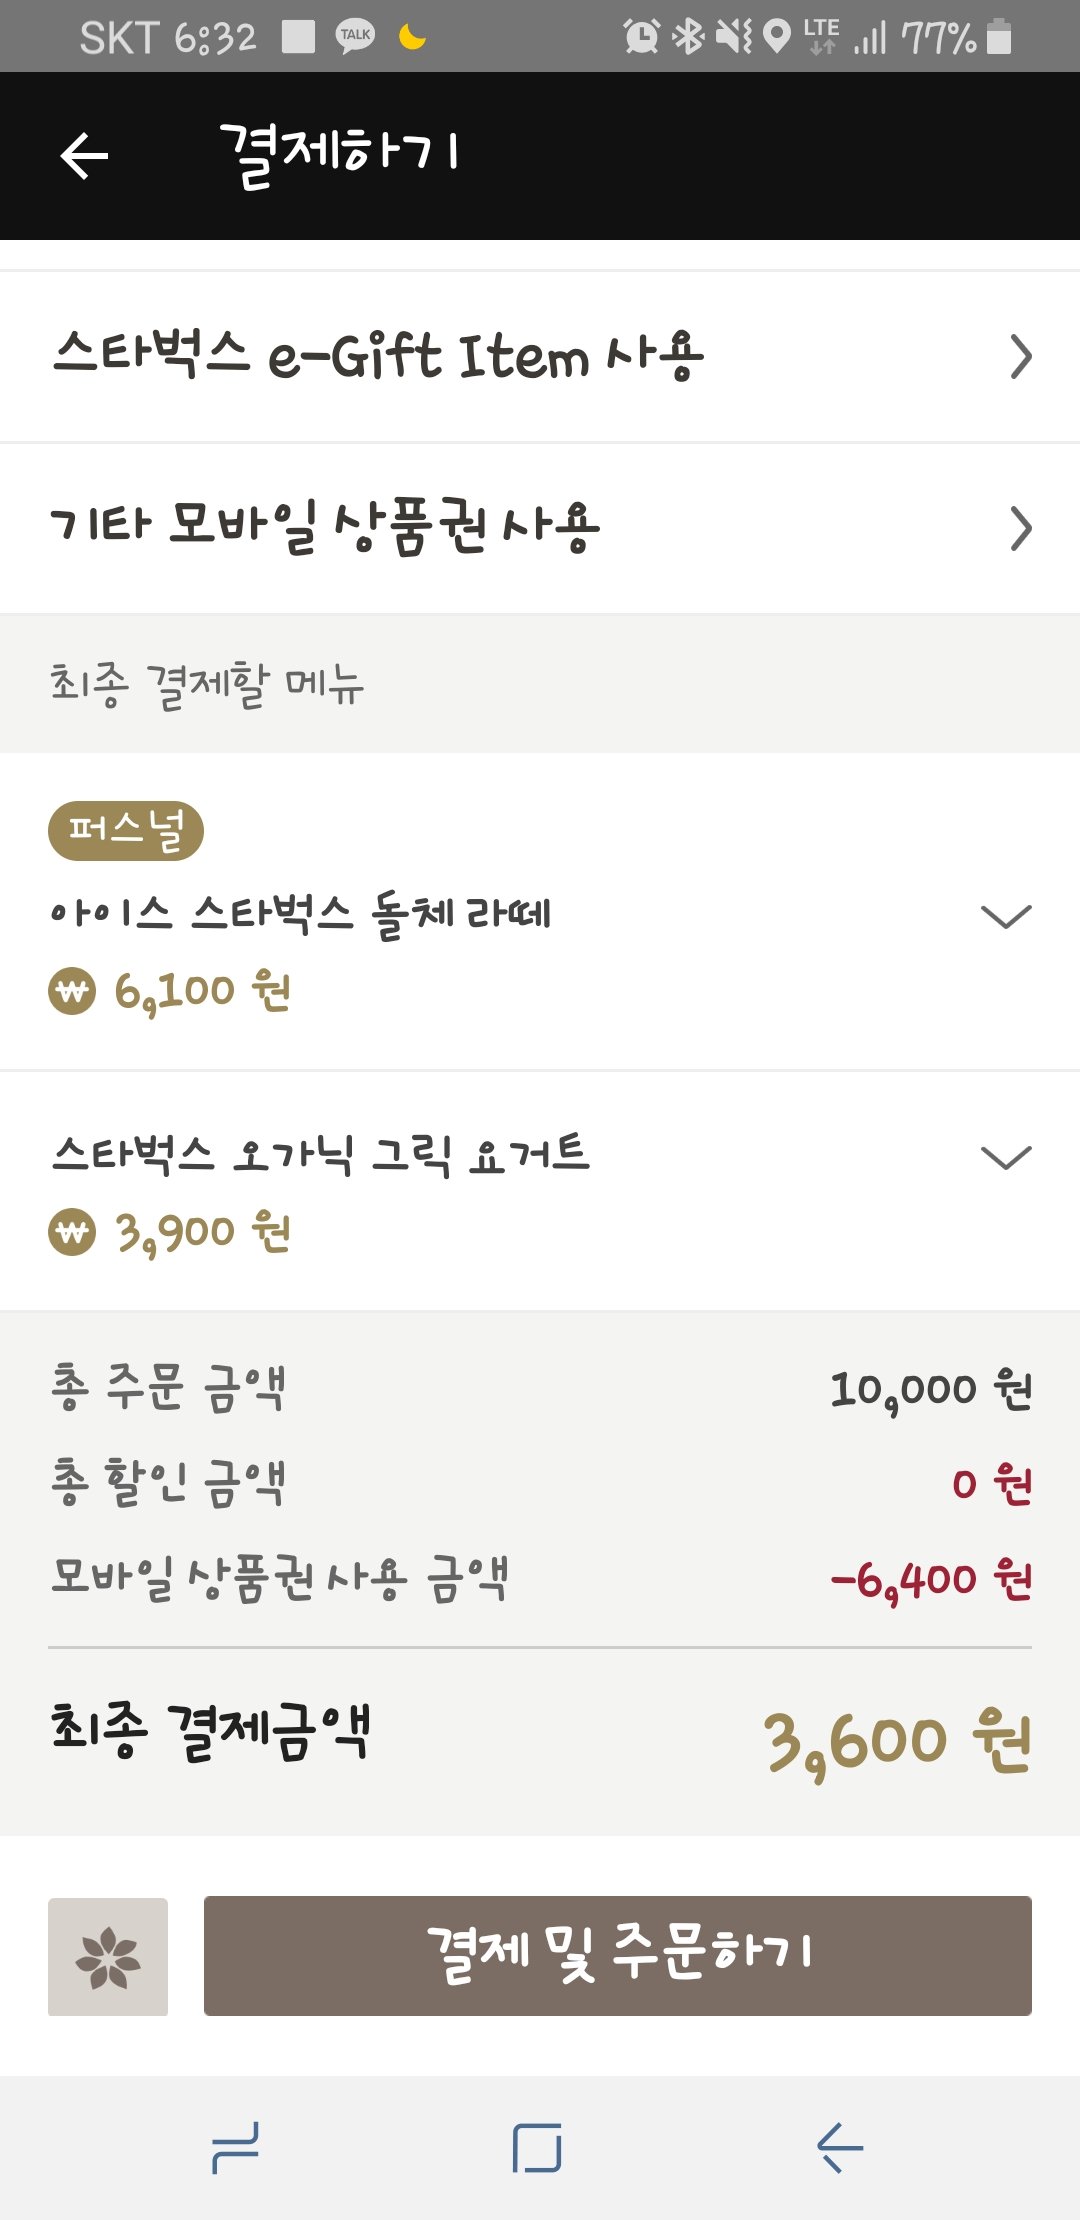This screenshot has width=1080, height=2220.
Task: Tap the won coin icon beside 3,900 원
Action: [72, 1232]
